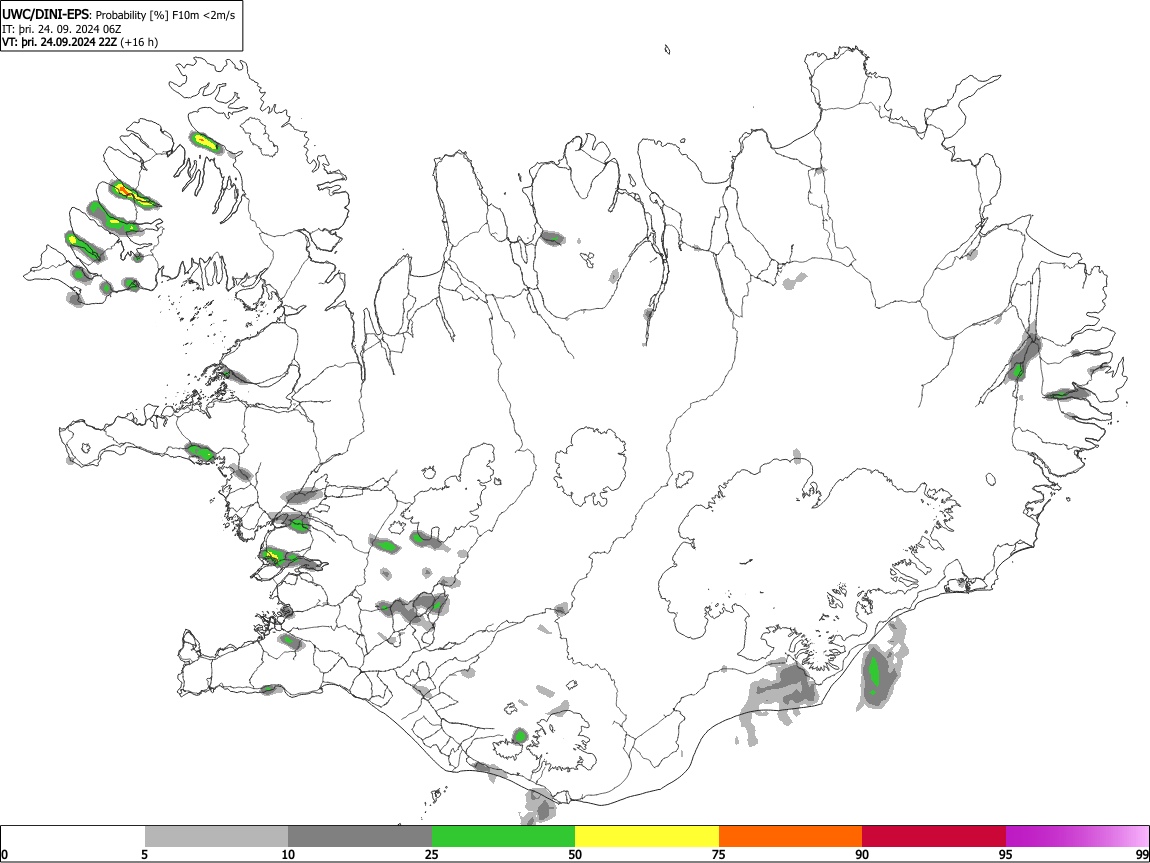Viewport: 1150px width, 863px height.
Task: Click the 'IT: þri. 24. 09. 2024 06Z' line
Action: 62,29
